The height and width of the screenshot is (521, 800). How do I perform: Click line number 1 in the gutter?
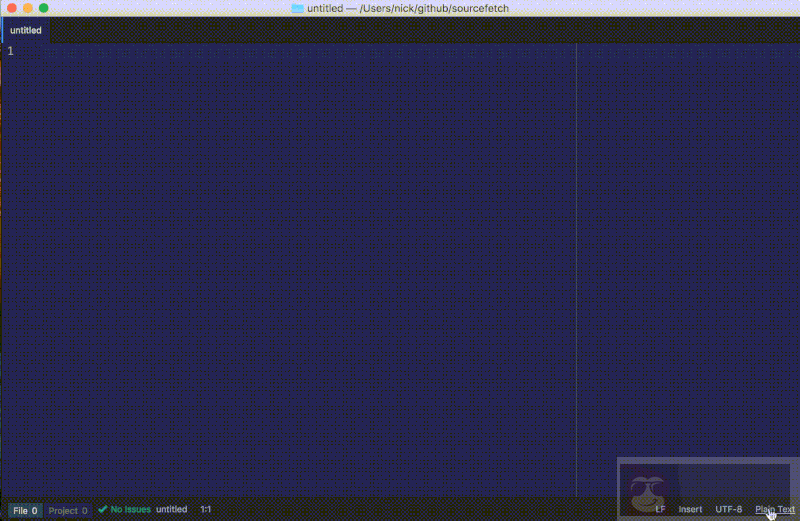point(11,51)
